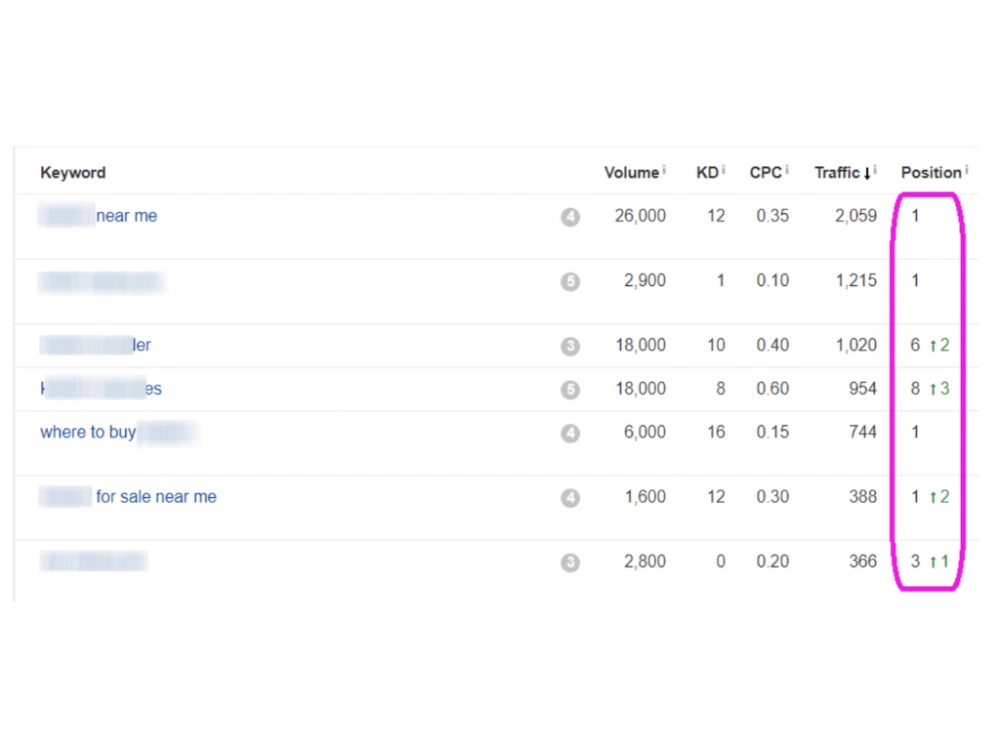Select the volume value 1,600

coord(645,496)
